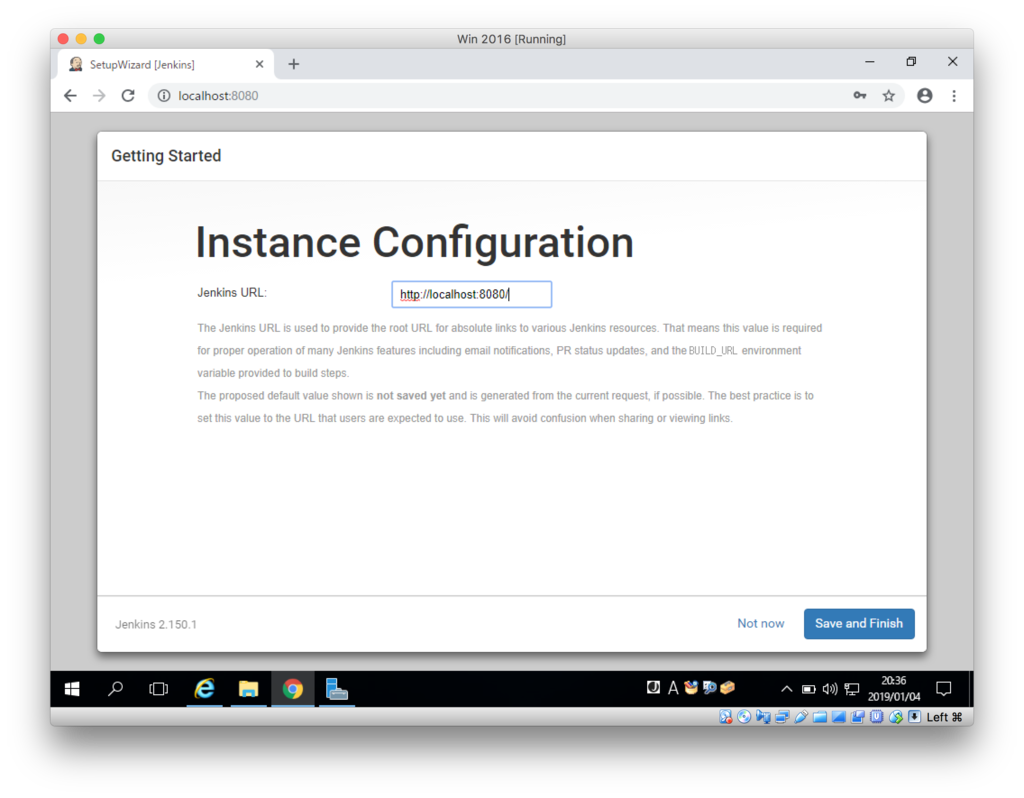Click the bold 'not saved yet' text
Screen dimensions: 1024x798
pyautogui.click(x=411, y=396)
